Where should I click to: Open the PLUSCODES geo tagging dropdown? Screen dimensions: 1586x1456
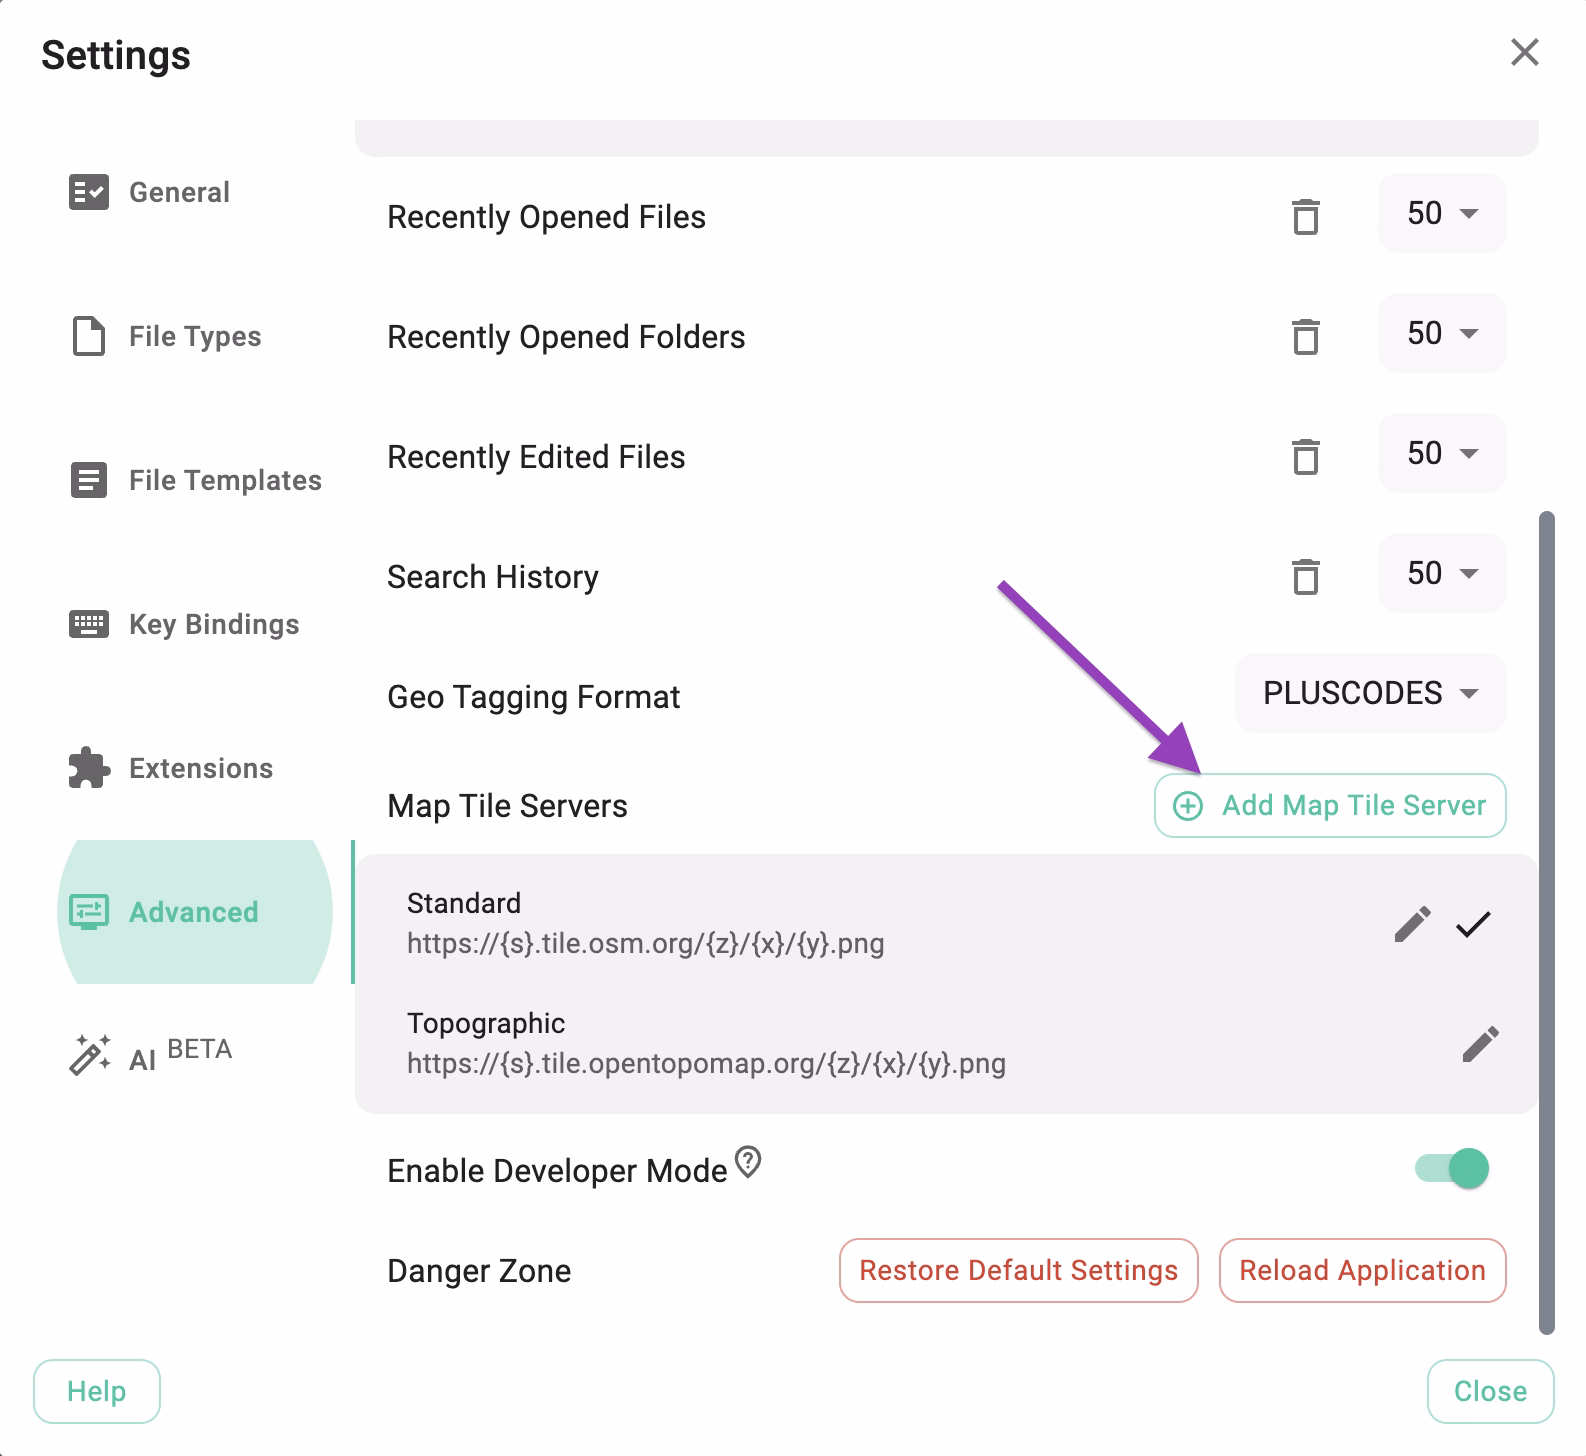pos(1369,693)
